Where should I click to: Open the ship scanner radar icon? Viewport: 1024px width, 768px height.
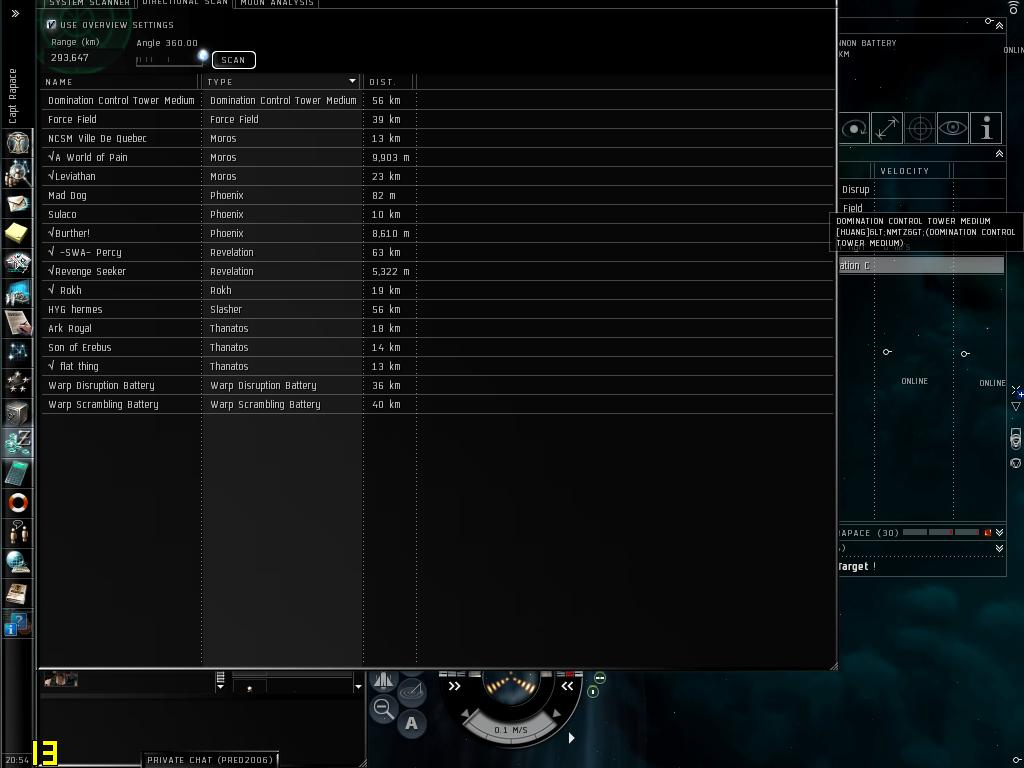pyautogui.click(x=413, y=691)
